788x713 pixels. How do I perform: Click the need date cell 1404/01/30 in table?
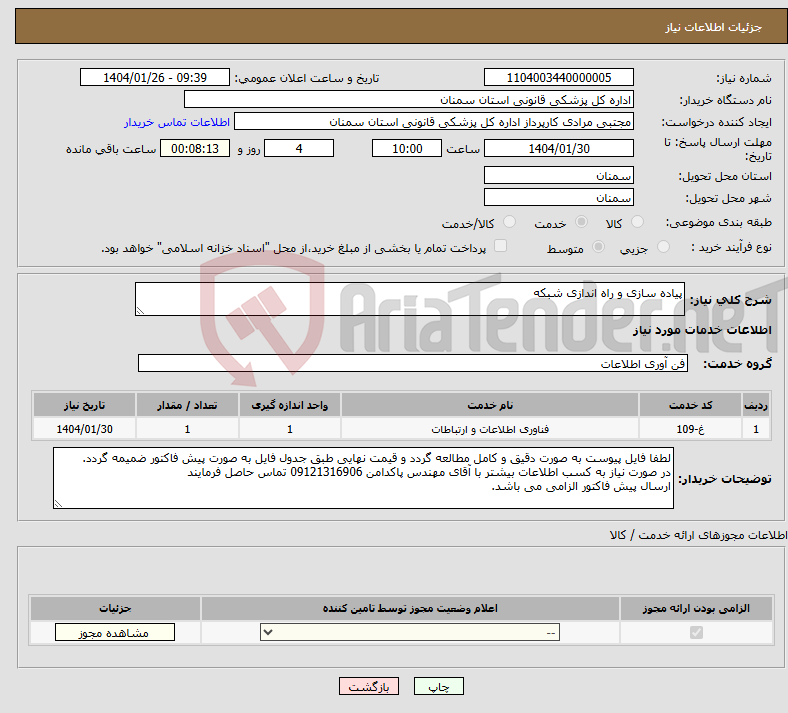click(x=84, y=429)
